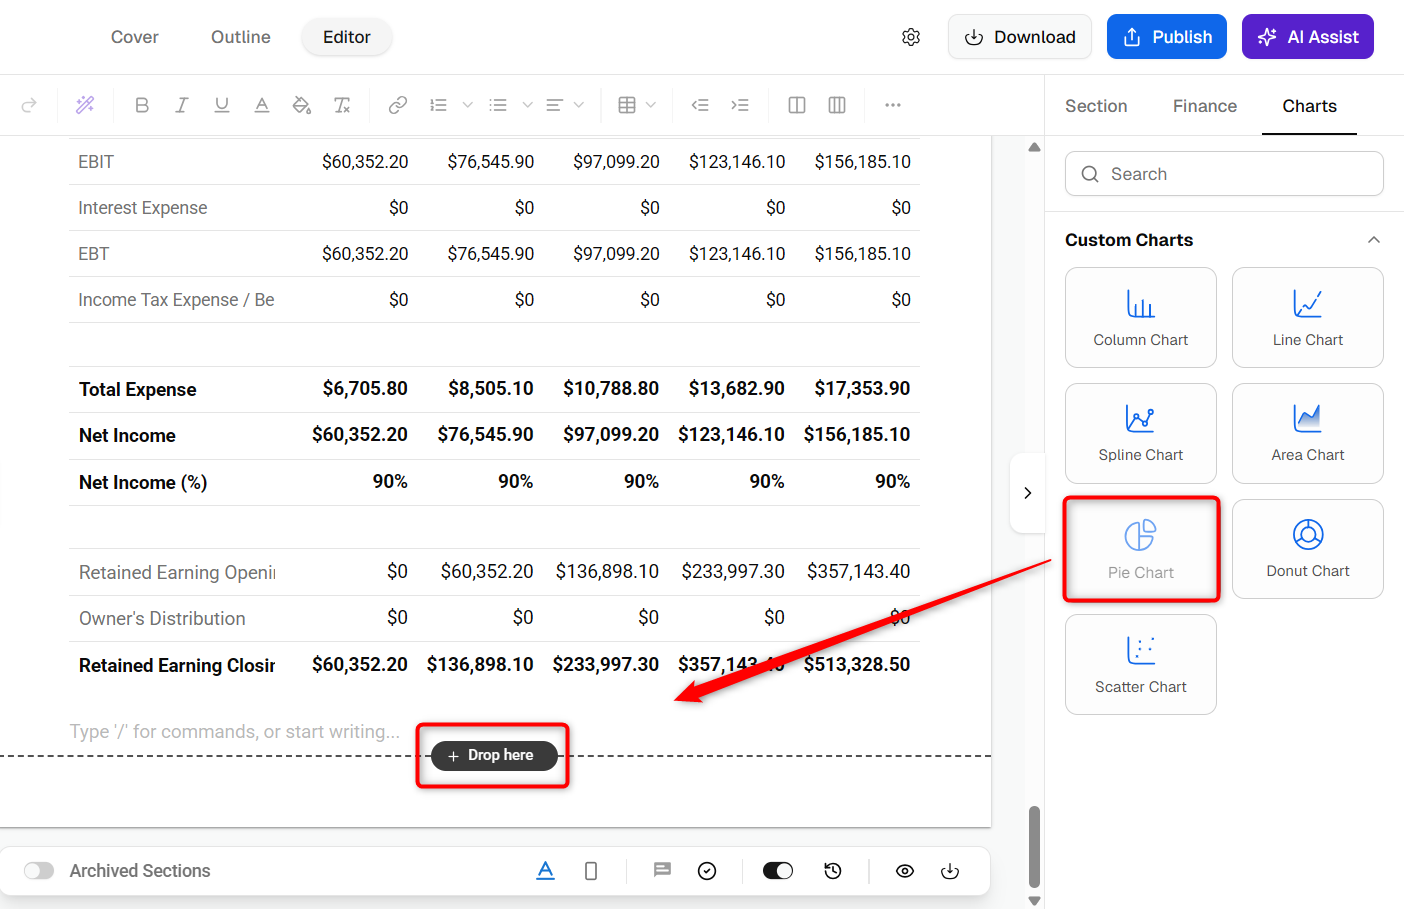Click the Drop here button
Image resolution: width=1404 pixels, height=909 pixels.
pyautogui.click(x=494, y=755)
